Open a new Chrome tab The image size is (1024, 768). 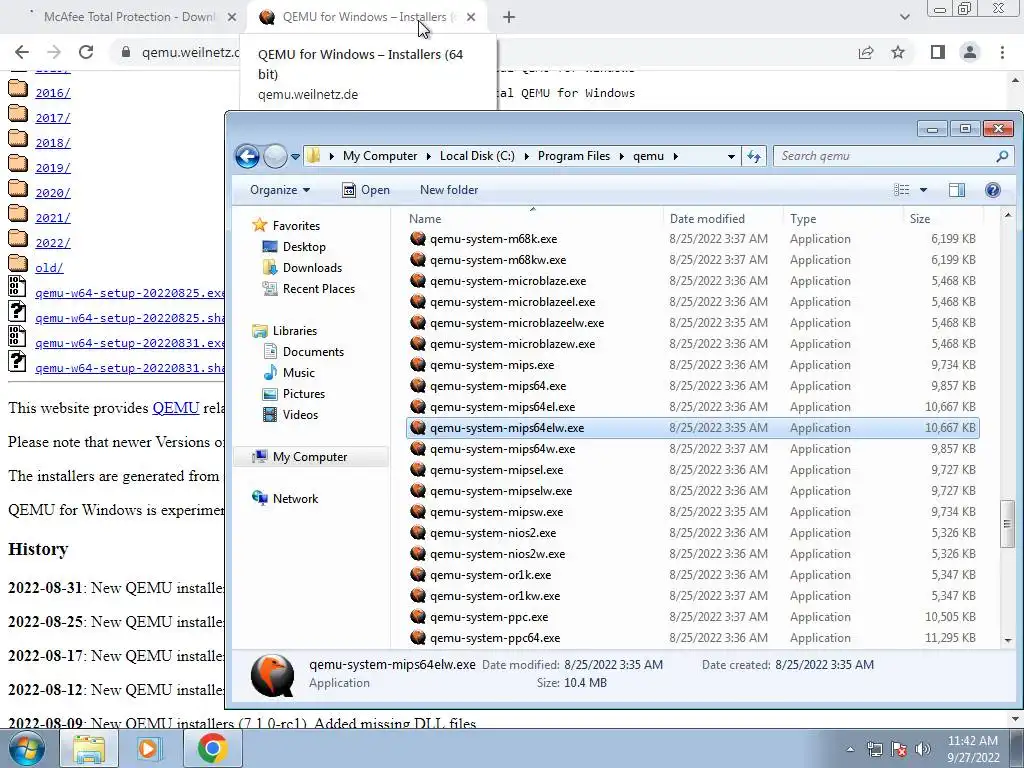click(509, 18)
